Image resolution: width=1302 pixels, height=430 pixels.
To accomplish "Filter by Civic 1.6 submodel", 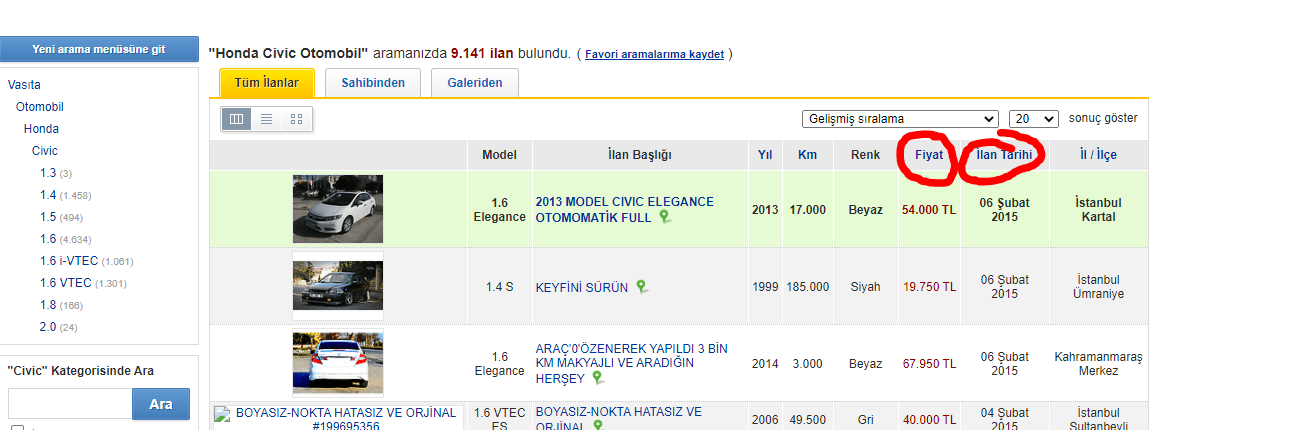I will coord(48,239).
